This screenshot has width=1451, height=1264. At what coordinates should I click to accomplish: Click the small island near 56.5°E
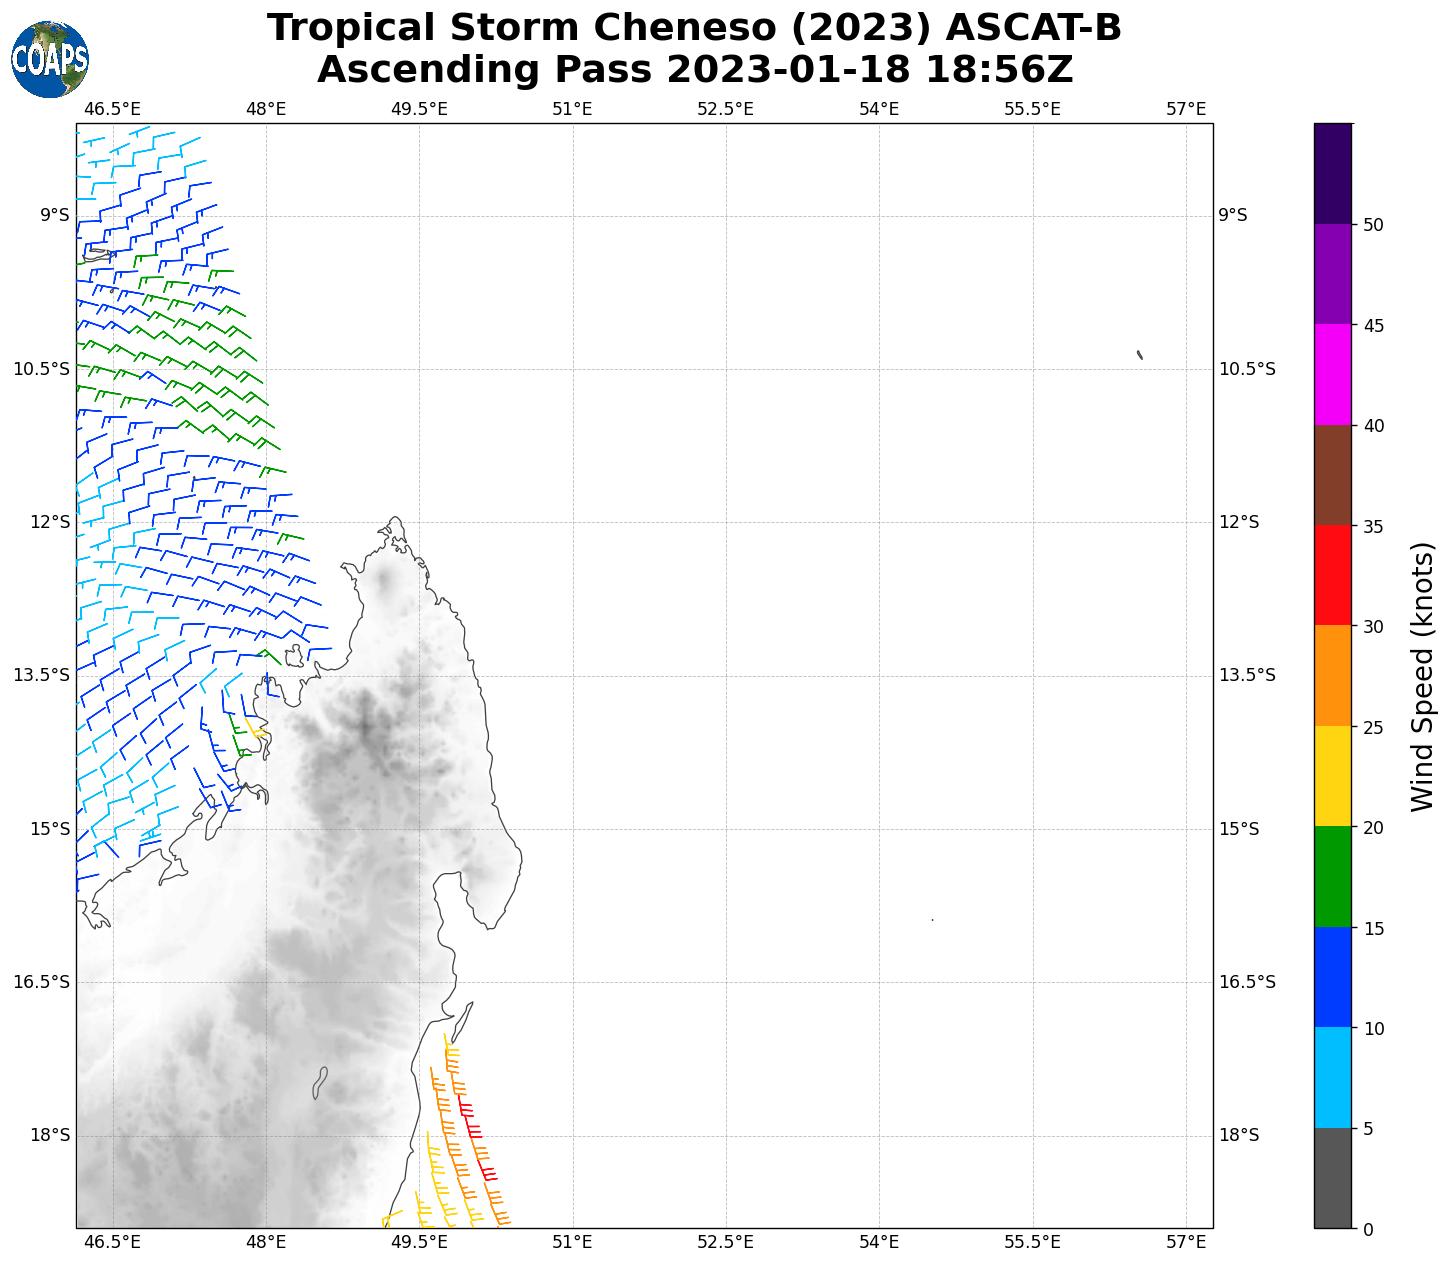(1140, 354)
